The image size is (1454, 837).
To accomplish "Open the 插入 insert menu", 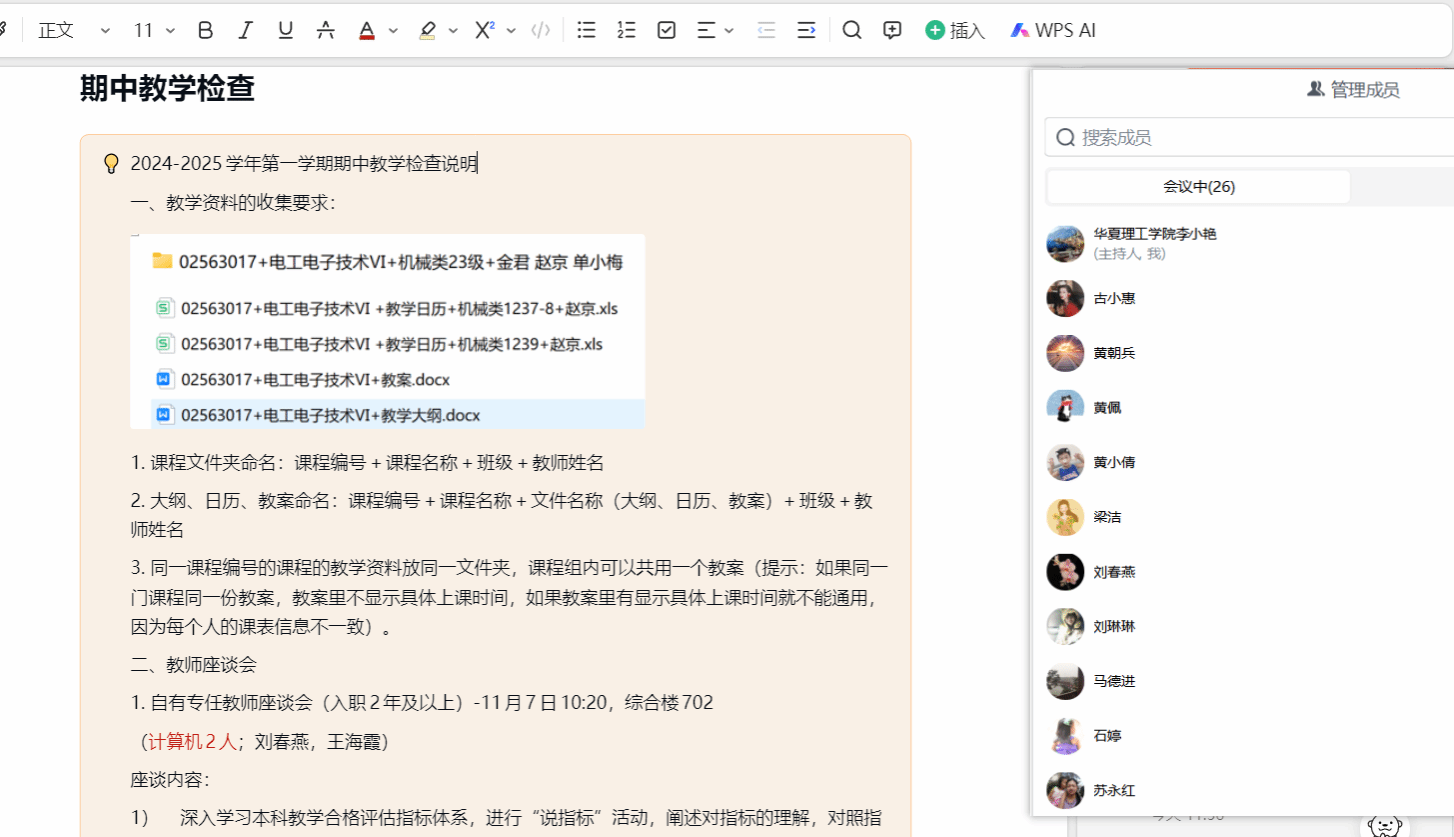I will 955,30.
